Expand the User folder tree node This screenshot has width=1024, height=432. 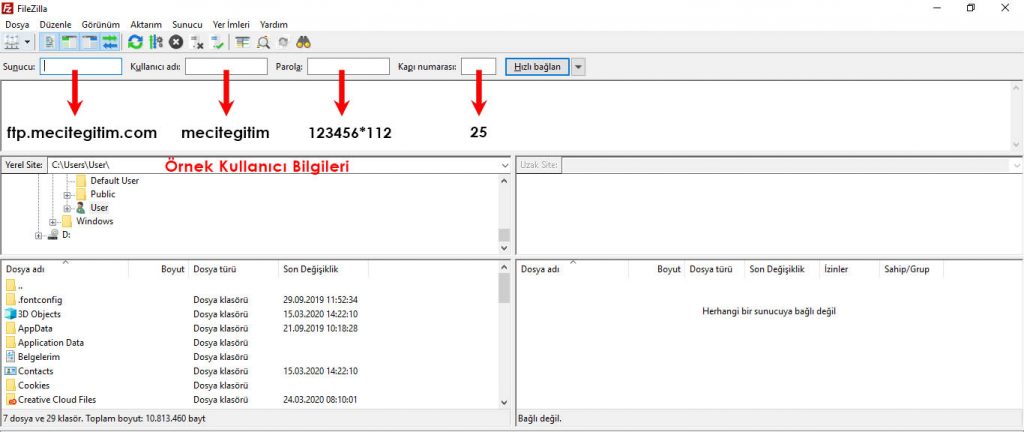67,208
